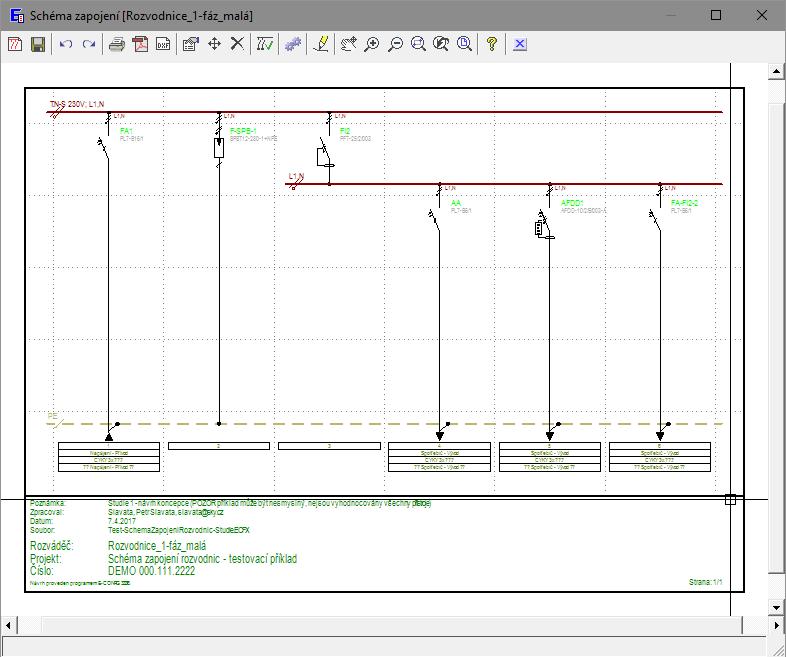Screen dimensions: 786x657
Task: Select terminal block 6 Spotřebič - Vývod
Action: tap(660, 457)
